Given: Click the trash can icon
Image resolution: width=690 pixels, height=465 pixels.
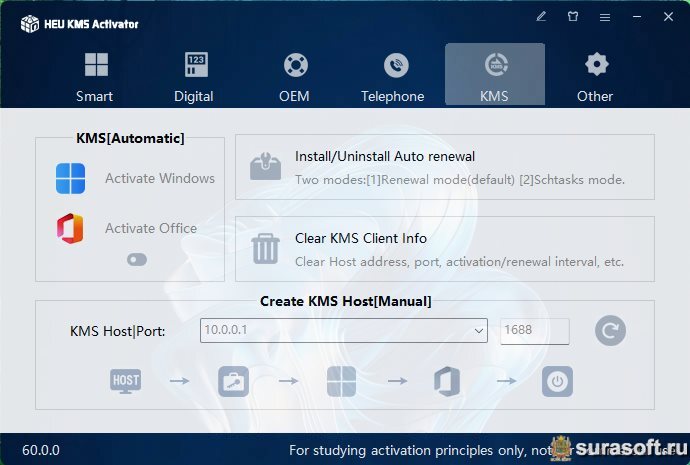Looking at the screenshot, I should pos(265,249).
